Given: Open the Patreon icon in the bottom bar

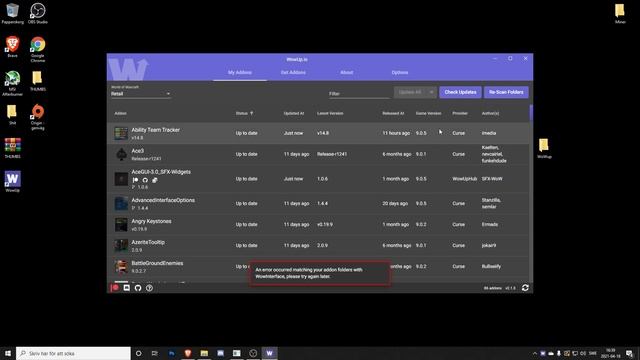Looking at the screenshot, I should point(115,288).
